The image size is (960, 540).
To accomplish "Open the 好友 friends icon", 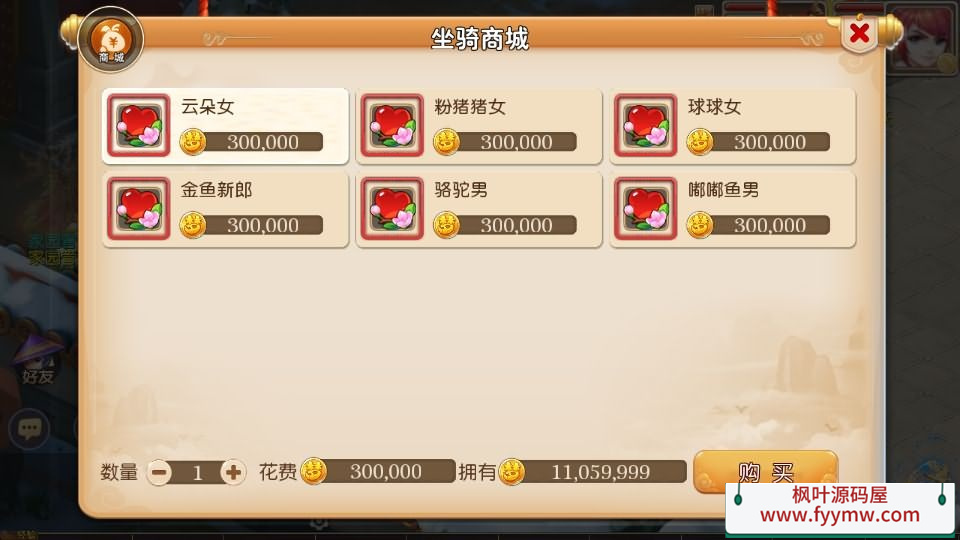I will pyautogui.click(x=38, y=361).
